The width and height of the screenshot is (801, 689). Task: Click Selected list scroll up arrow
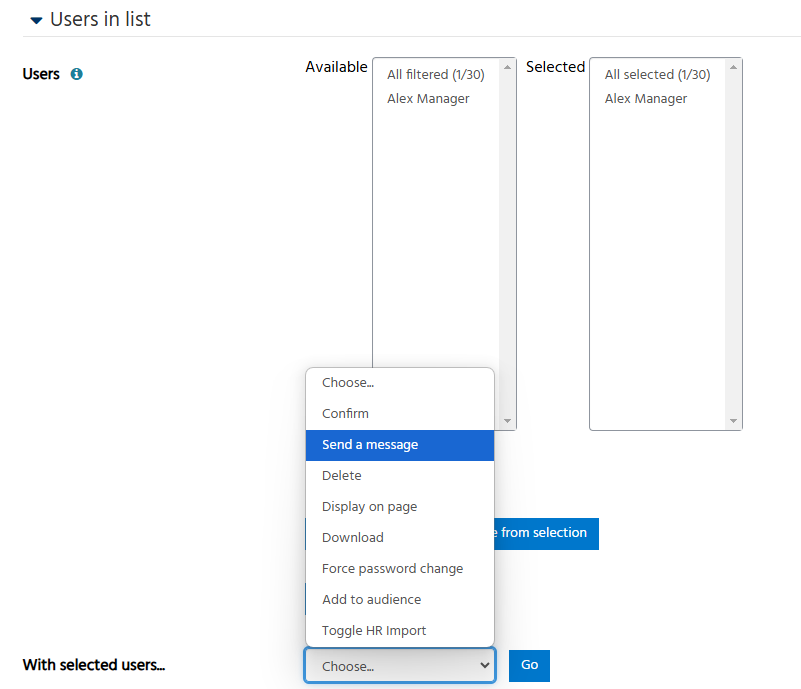pos(734,67)
